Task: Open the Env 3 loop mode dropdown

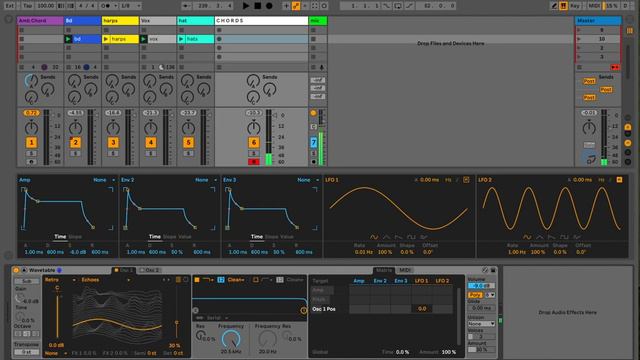Action: point(308,180)
